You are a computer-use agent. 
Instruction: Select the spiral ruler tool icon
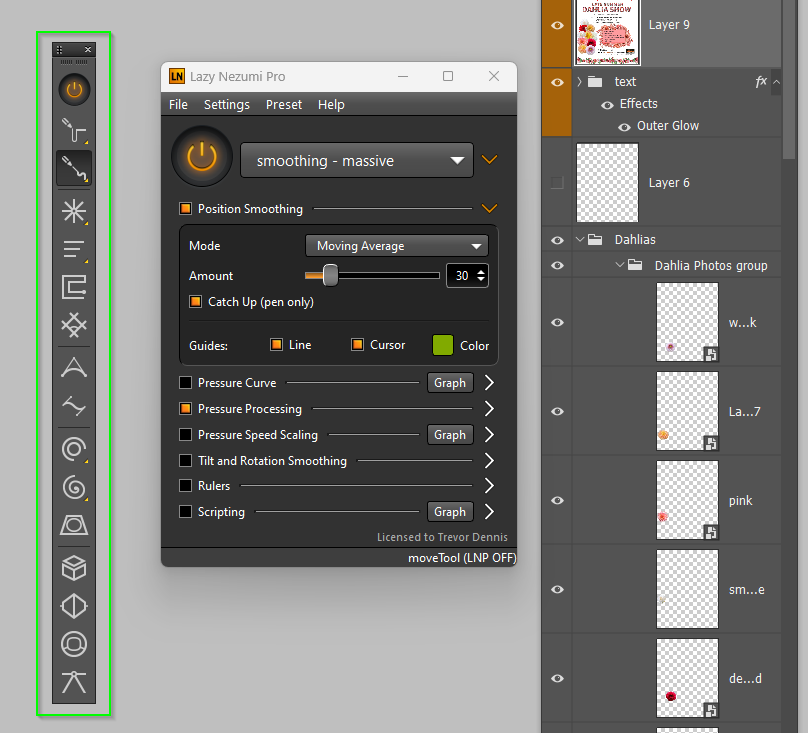(74, 488)
